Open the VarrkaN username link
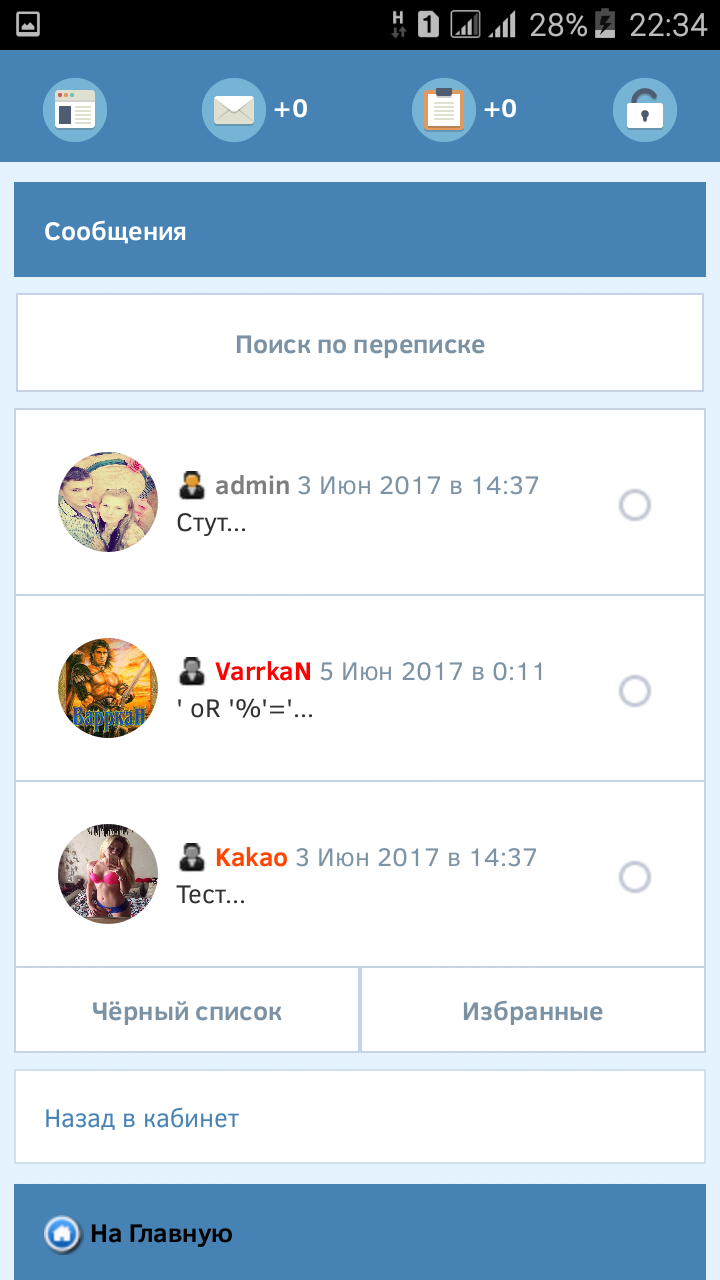Viewport: 720px width, 1280px height. tap(263, 671)
